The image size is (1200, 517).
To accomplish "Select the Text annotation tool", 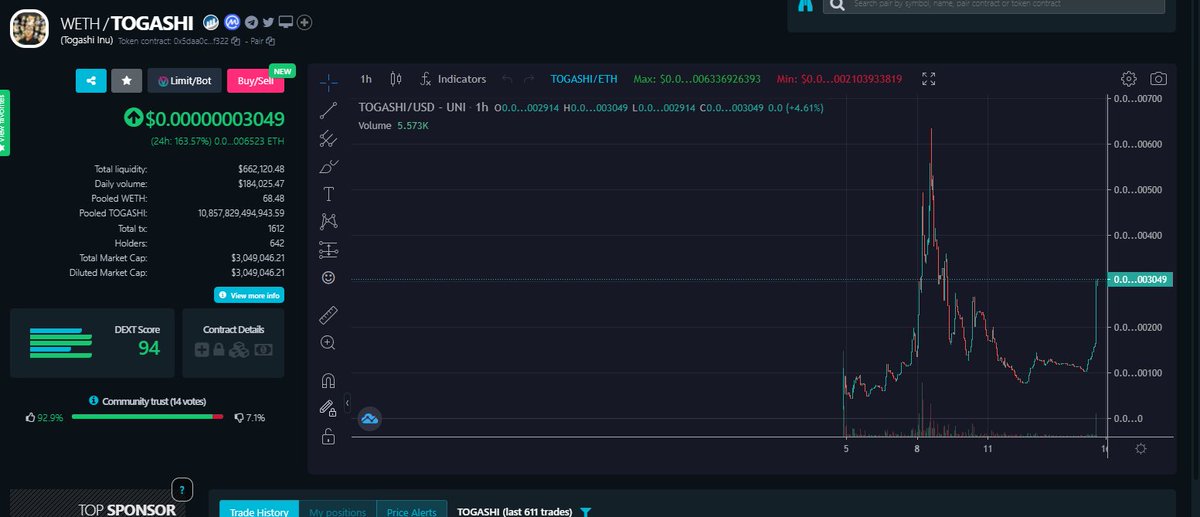I will [x=328, y=194].
